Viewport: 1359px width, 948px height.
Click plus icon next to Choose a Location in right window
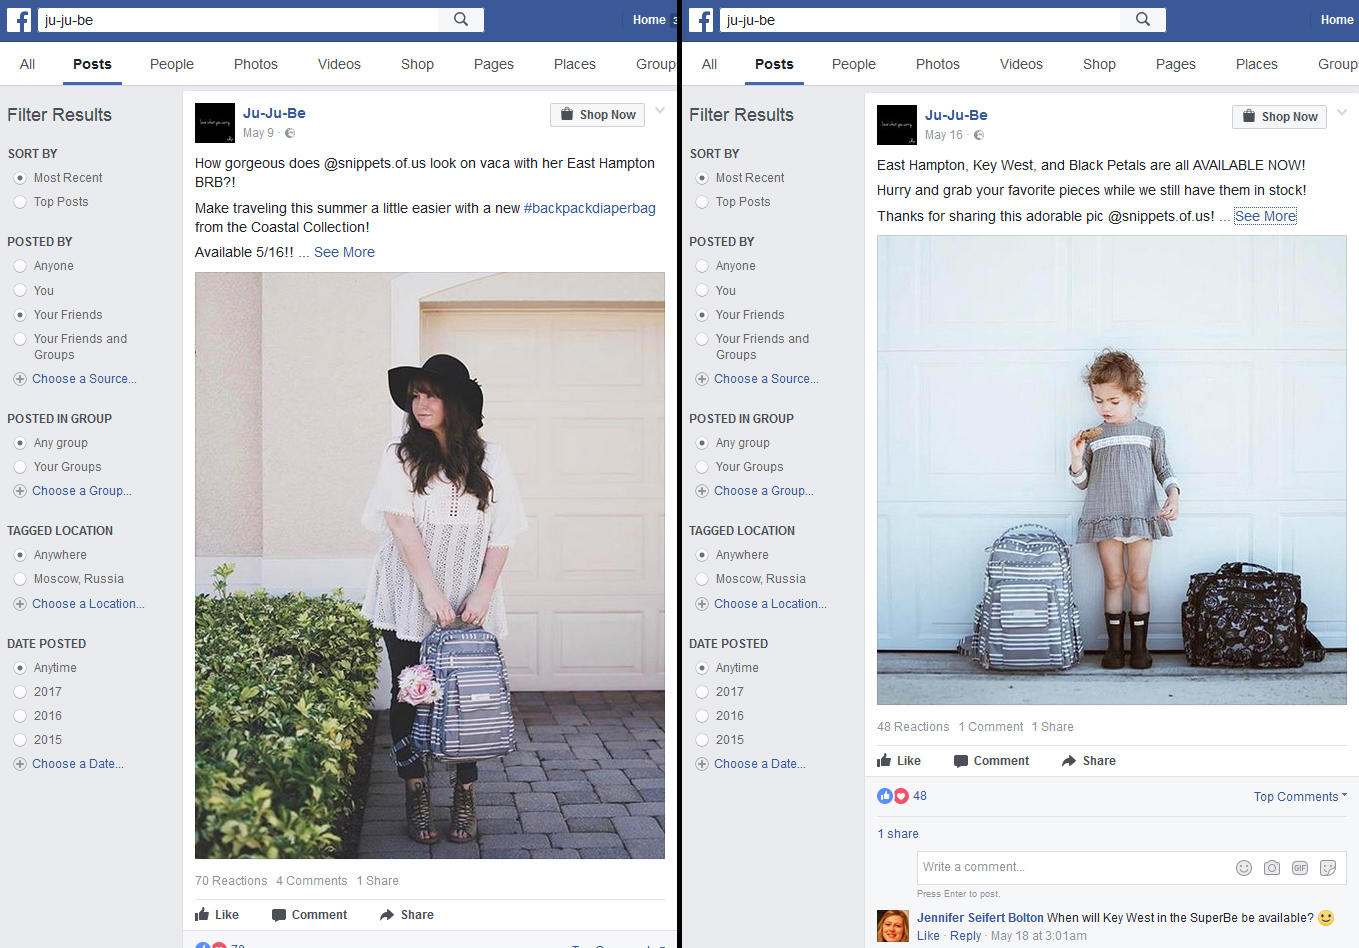point(702,604)
